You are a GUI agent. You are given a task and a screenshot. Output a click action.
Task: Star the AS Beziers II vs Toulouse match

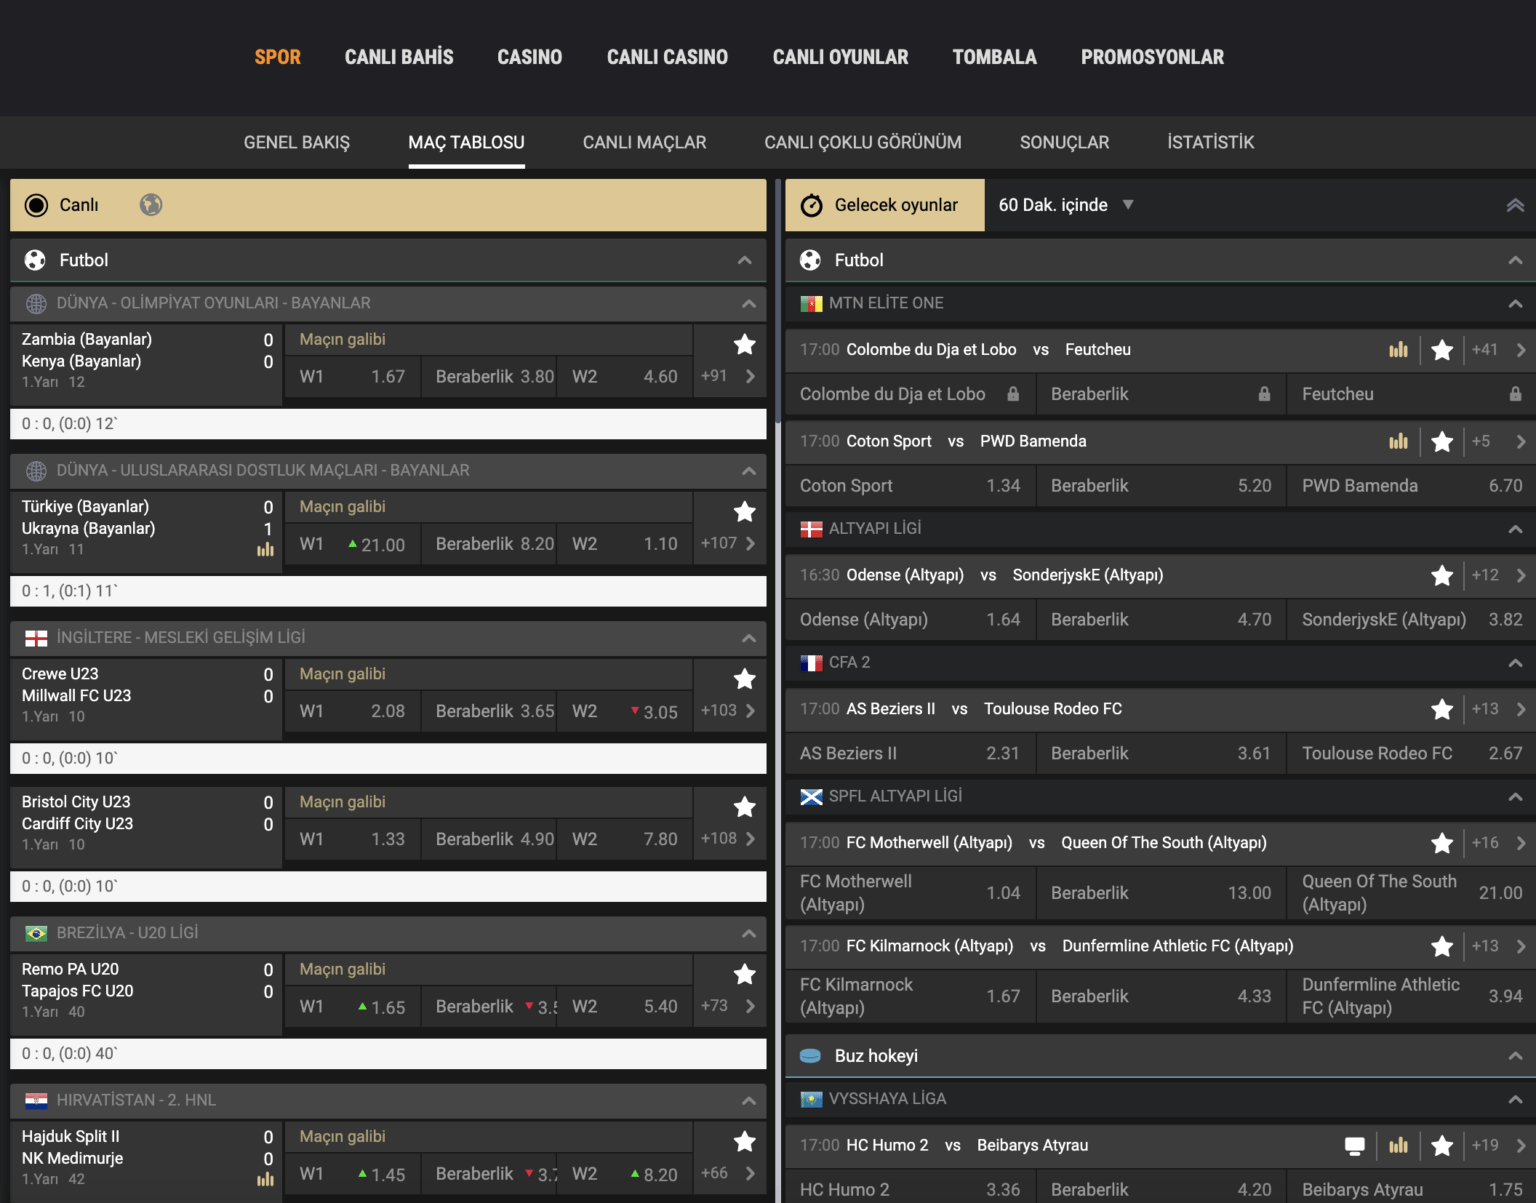tap(1442, 709)
